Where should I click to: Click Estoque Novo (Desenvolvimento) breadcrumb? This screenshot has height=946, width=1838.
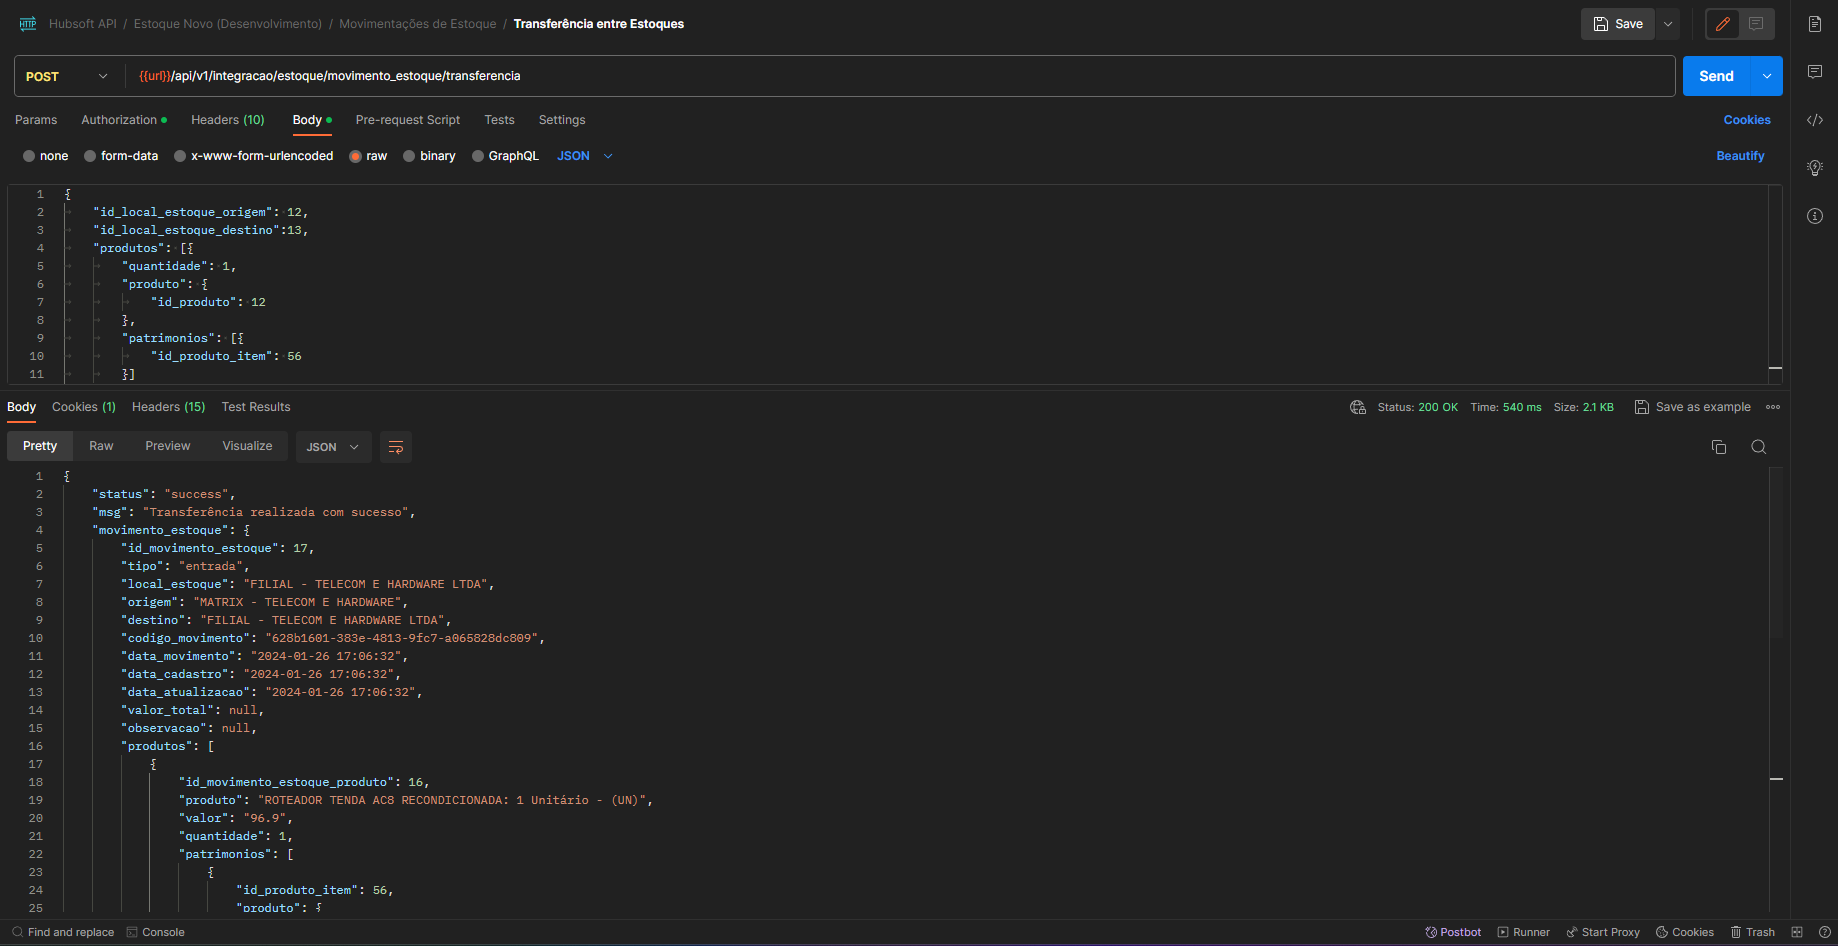[228, 24]
